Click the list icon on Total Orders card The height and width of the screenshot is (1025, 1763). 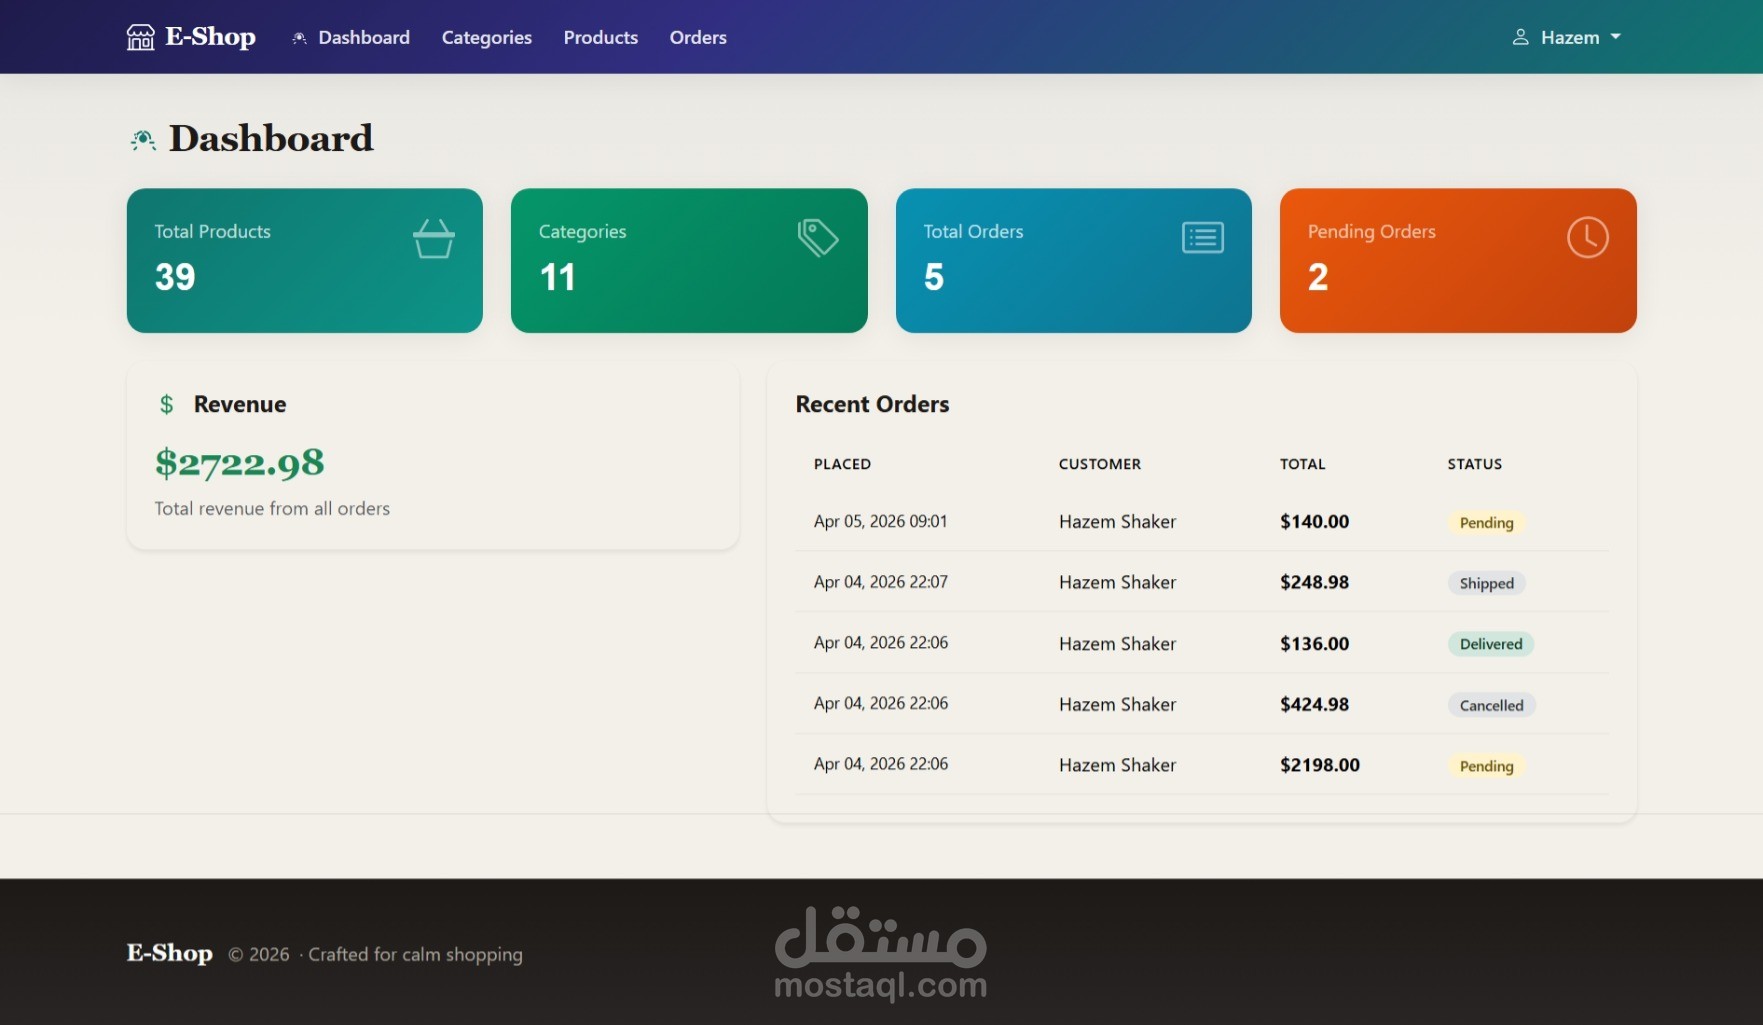click(x=1203, y=238)
